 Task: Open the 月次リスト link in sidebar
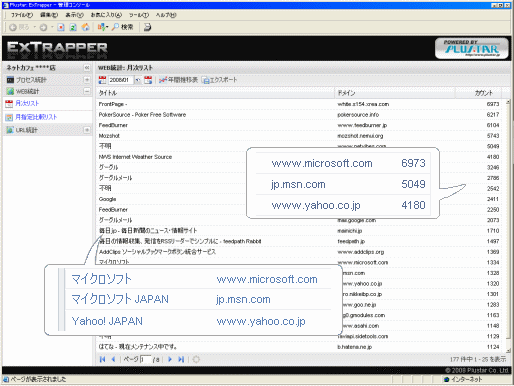(x=27, y=103)
